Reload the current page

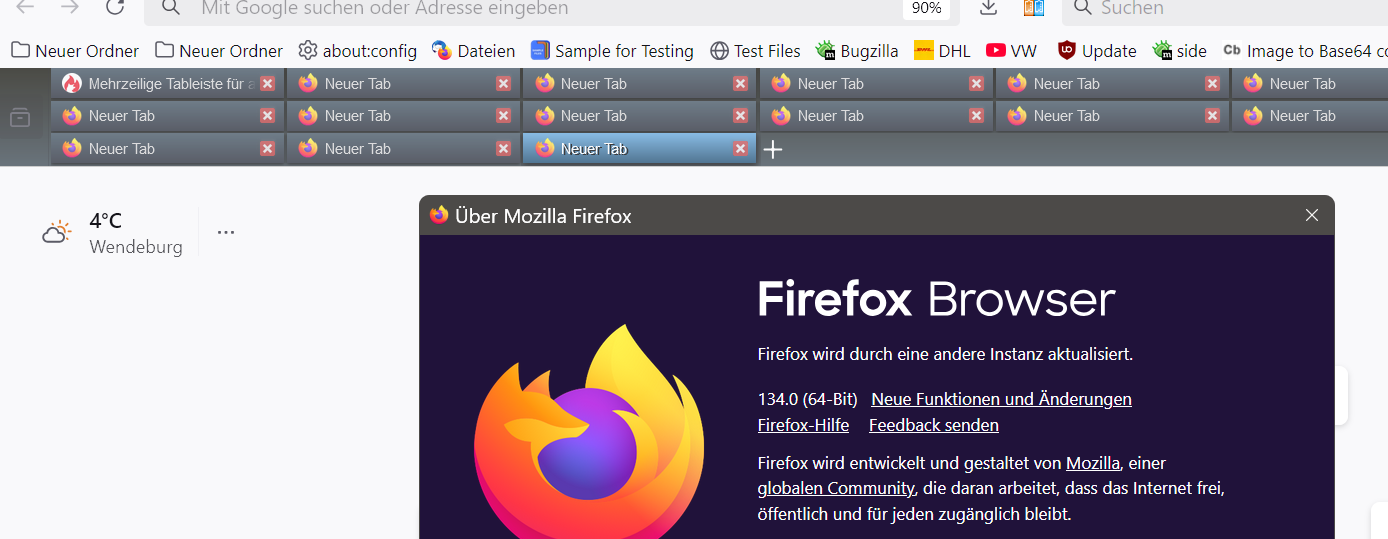[x=115, y=8]
